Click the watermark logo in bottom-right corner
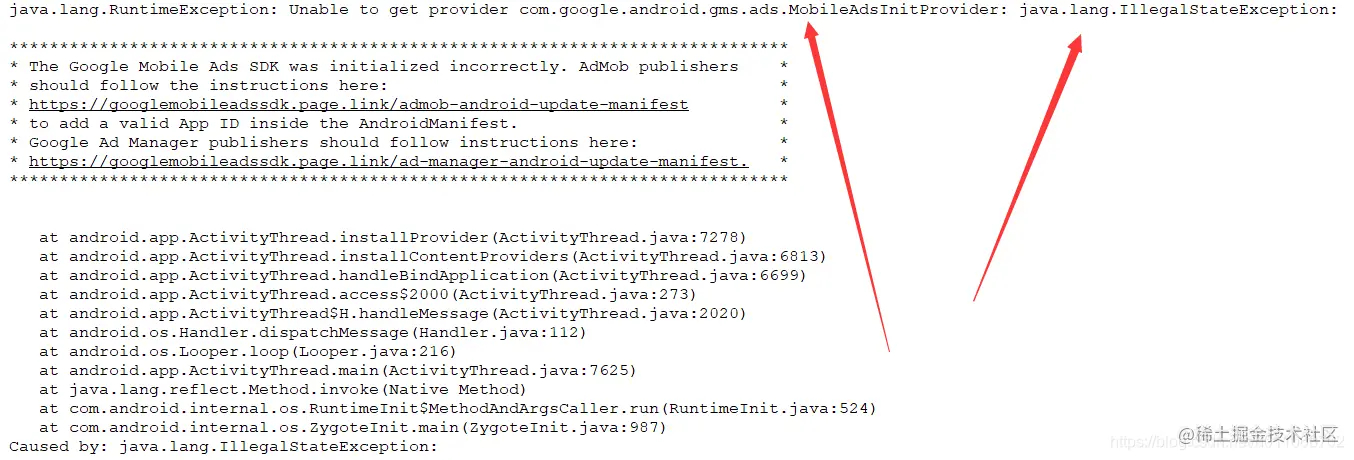The image size is (1354, 460). point(1258,434)
